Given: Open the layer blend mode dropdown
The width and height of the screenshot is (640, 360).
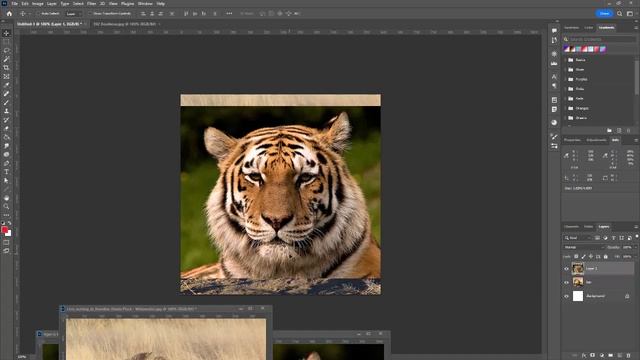Looking at the screenshot, I should coord(584,247).
